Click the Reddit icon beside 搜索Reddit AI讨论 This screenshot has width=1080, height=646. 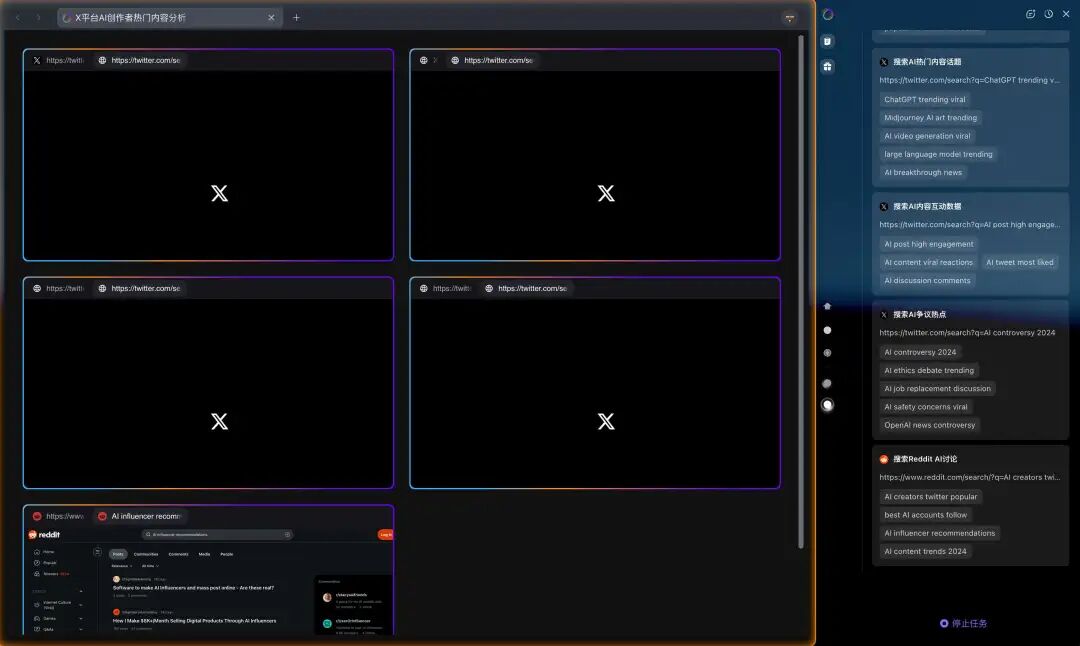point(884,459)
